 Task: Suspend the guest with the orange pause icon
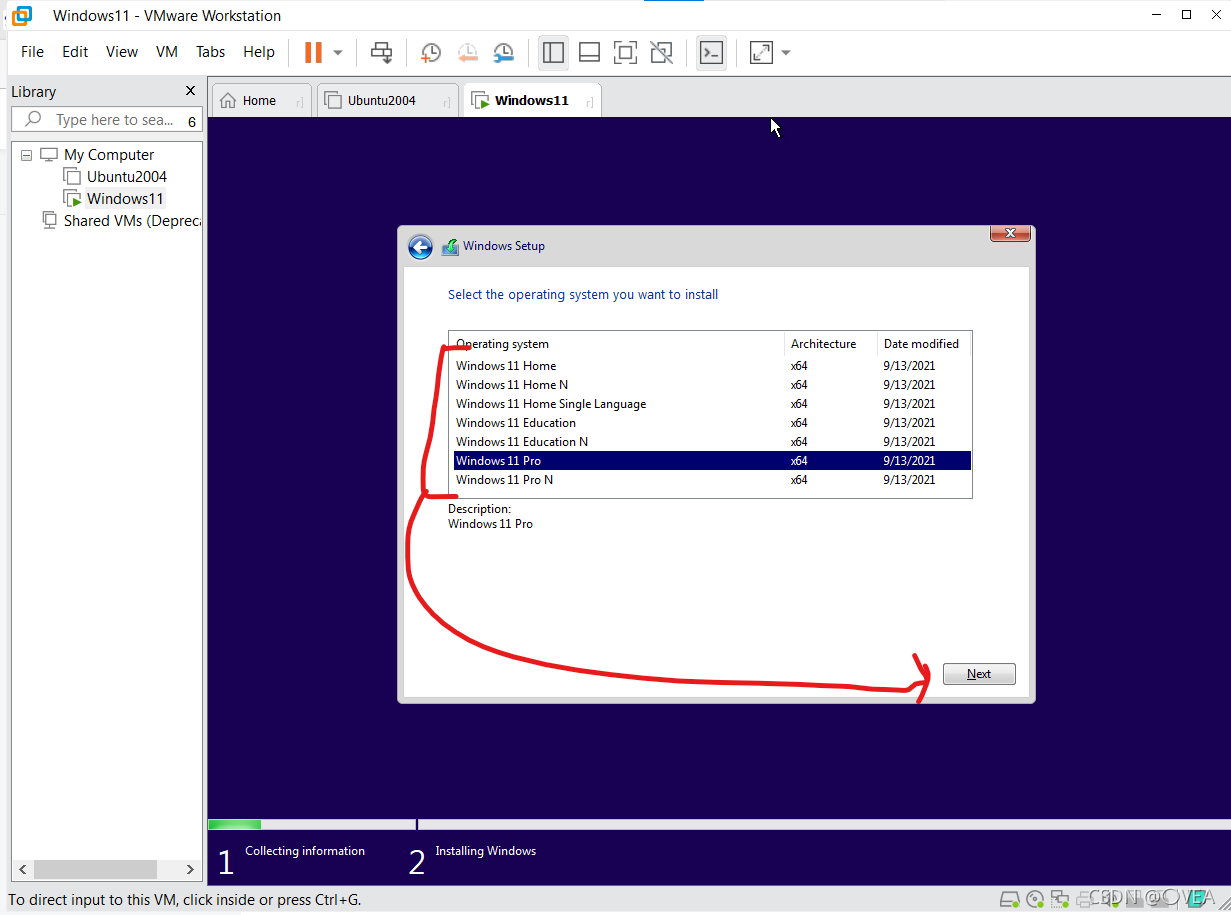pos(313,52)
